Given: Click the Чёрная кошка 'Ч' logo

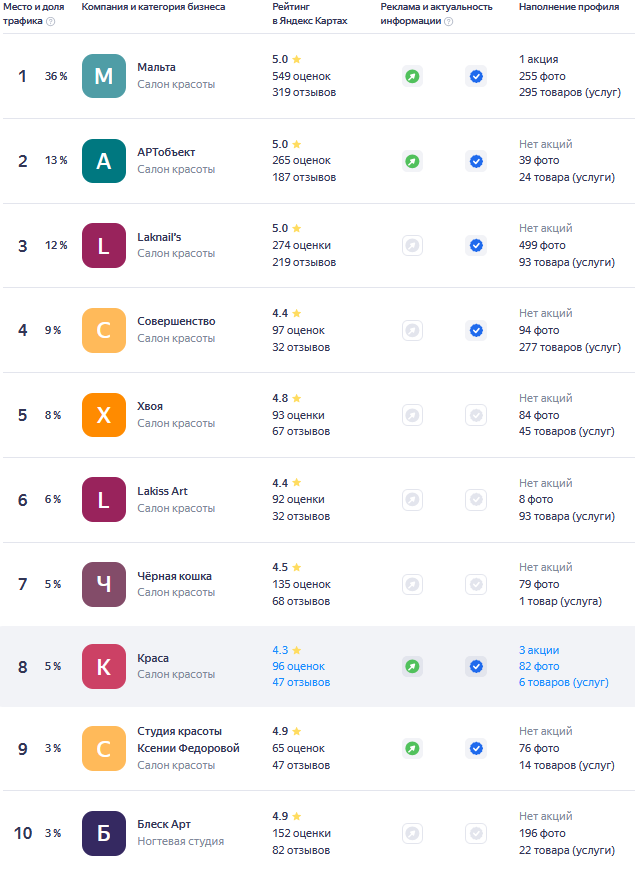Looking at the screenshot, I should pyautogui.click(x=104, y=584).
